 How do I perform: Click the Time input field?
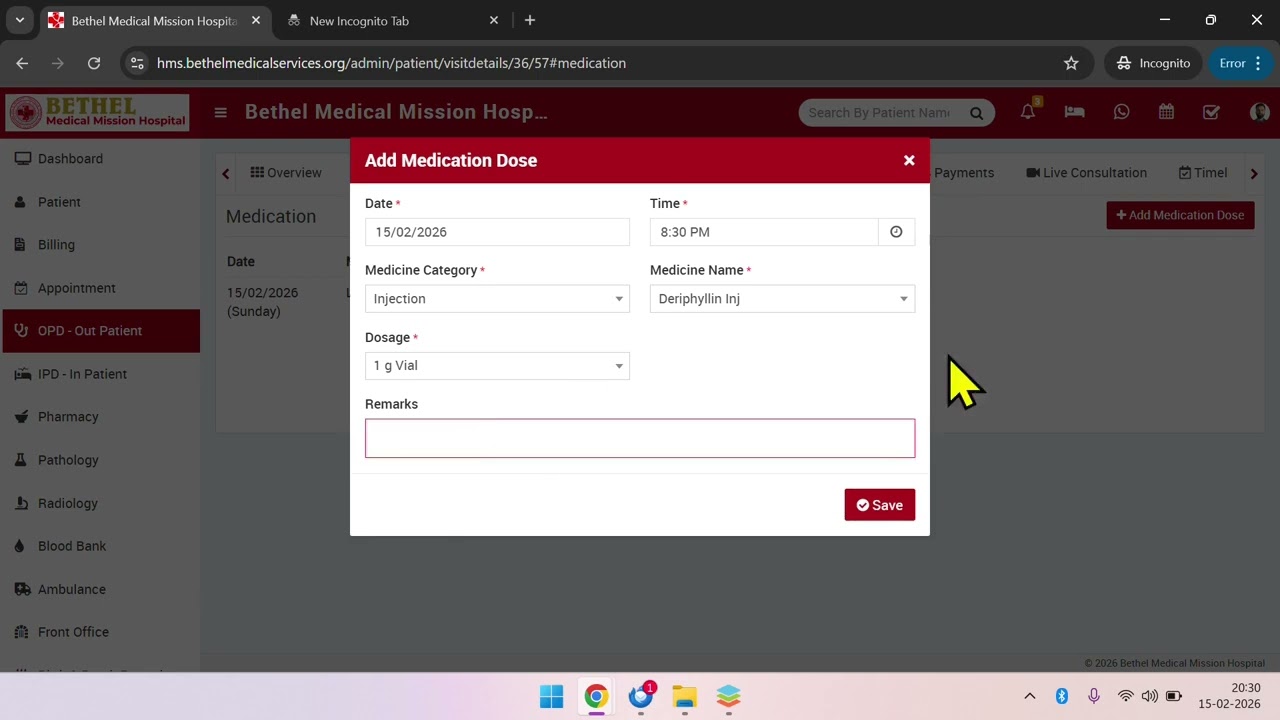click(764, 232)
